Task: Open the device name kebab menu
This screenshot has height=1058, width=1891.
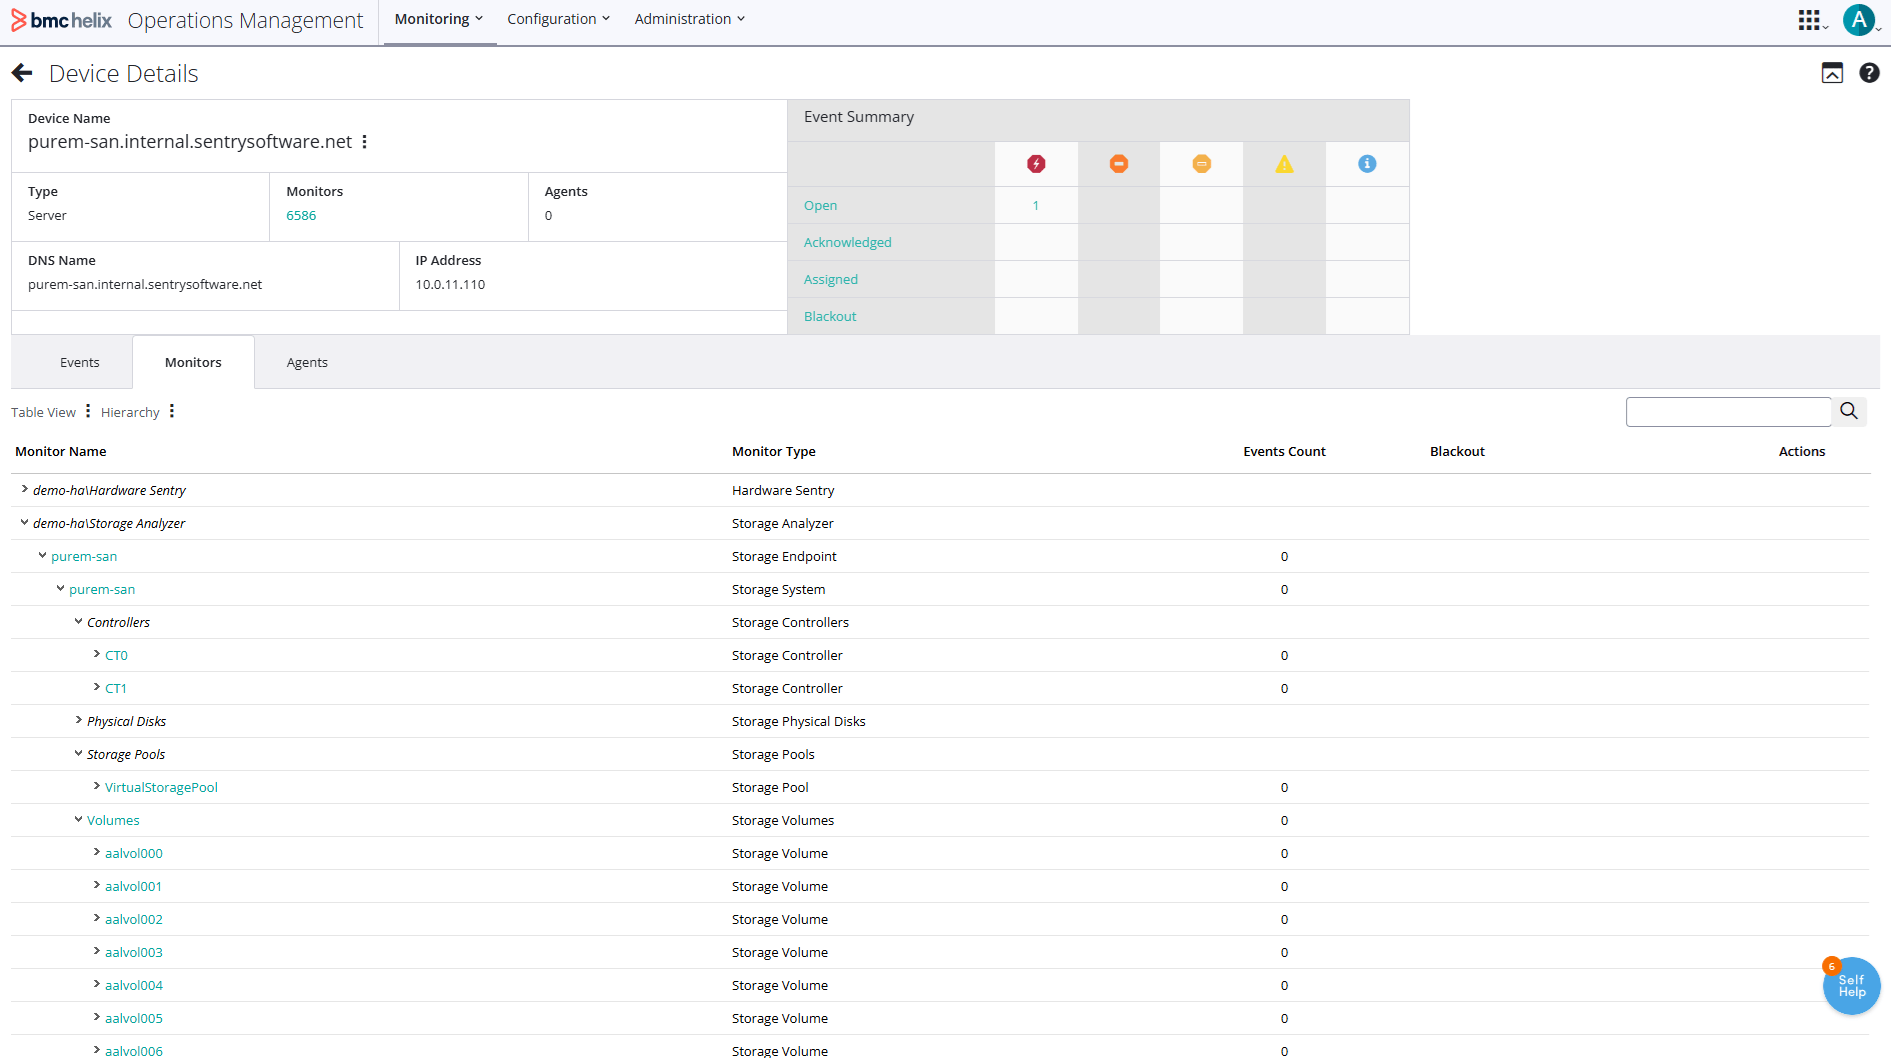Action: pos(365,142)
